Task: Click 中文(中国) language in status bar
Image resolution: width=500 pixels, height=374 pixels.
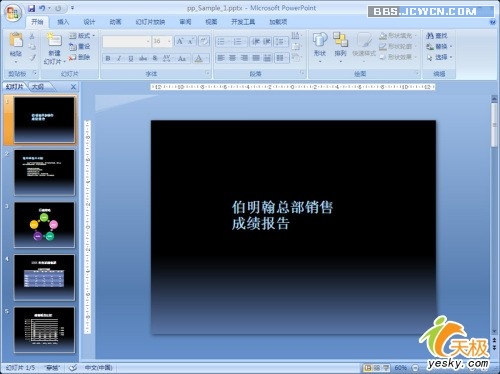Action: tap(98, 368)
